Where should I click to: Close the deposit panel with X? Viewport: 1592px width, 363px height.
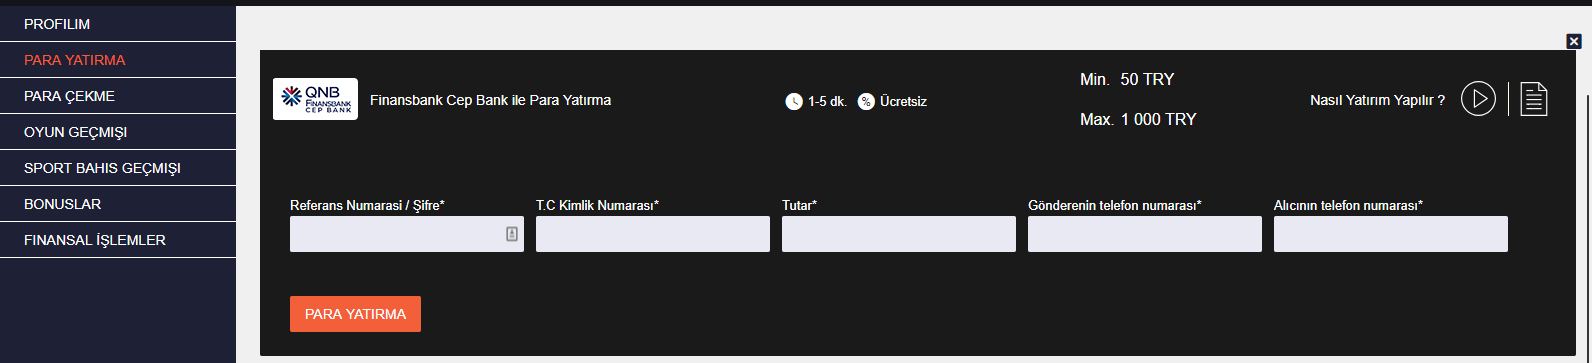click(1574, 41)
